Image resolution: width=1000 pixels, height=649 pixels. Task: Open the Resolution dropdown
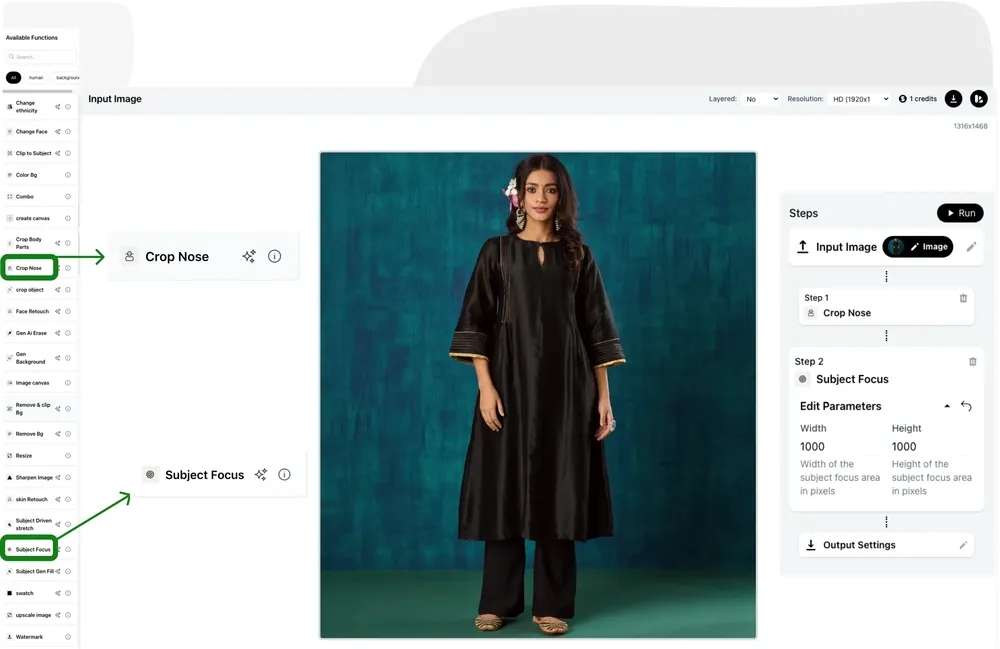(860, 99)
